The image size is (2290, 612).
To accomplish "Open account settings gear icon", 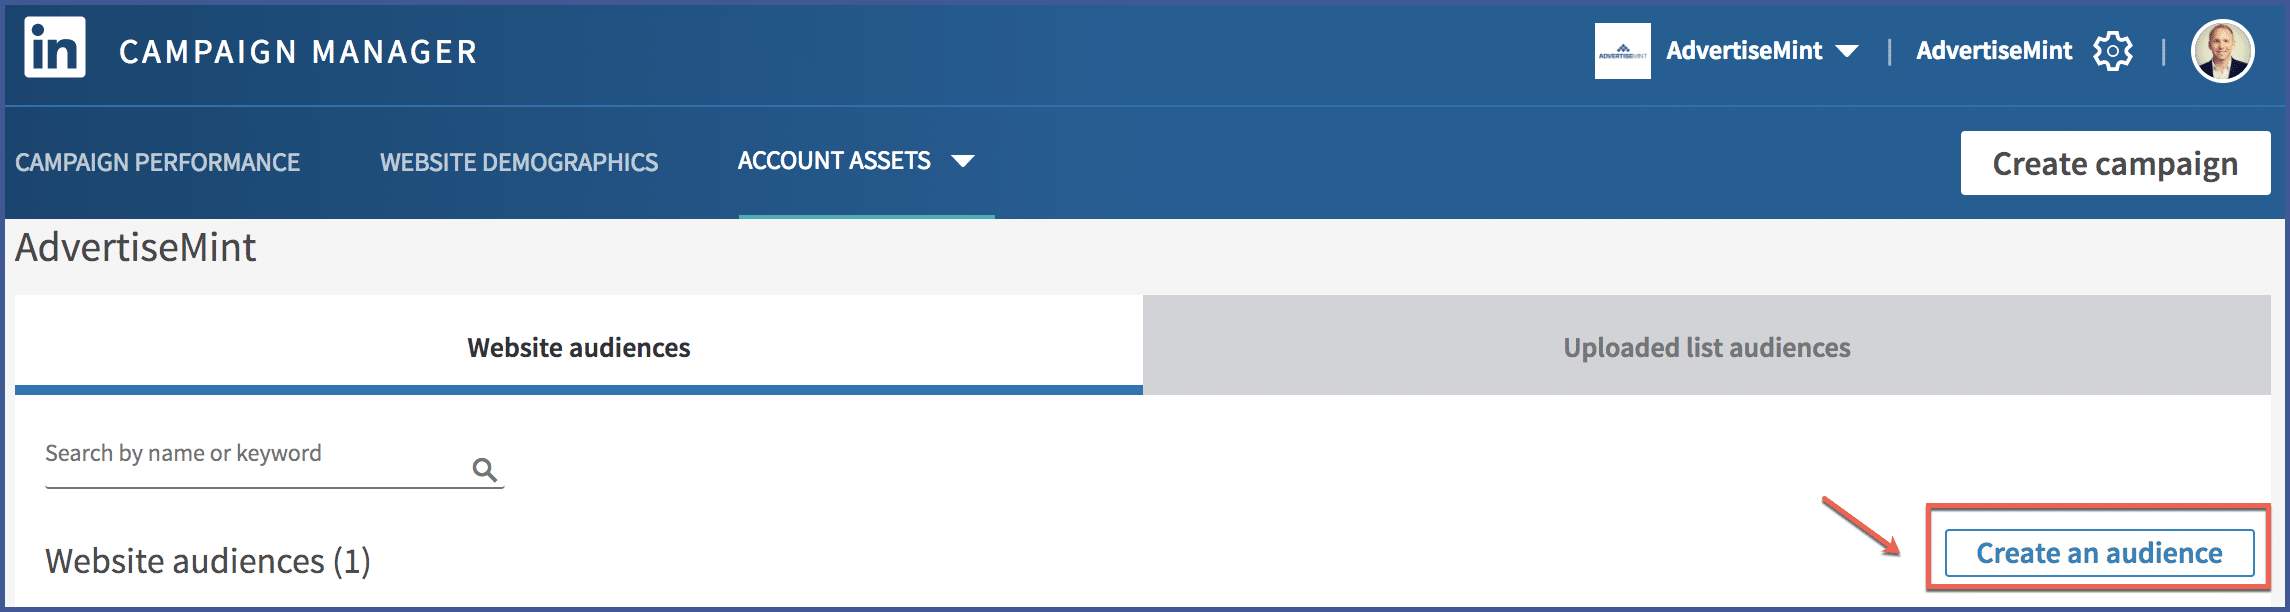I will [x=2113, y=51].
